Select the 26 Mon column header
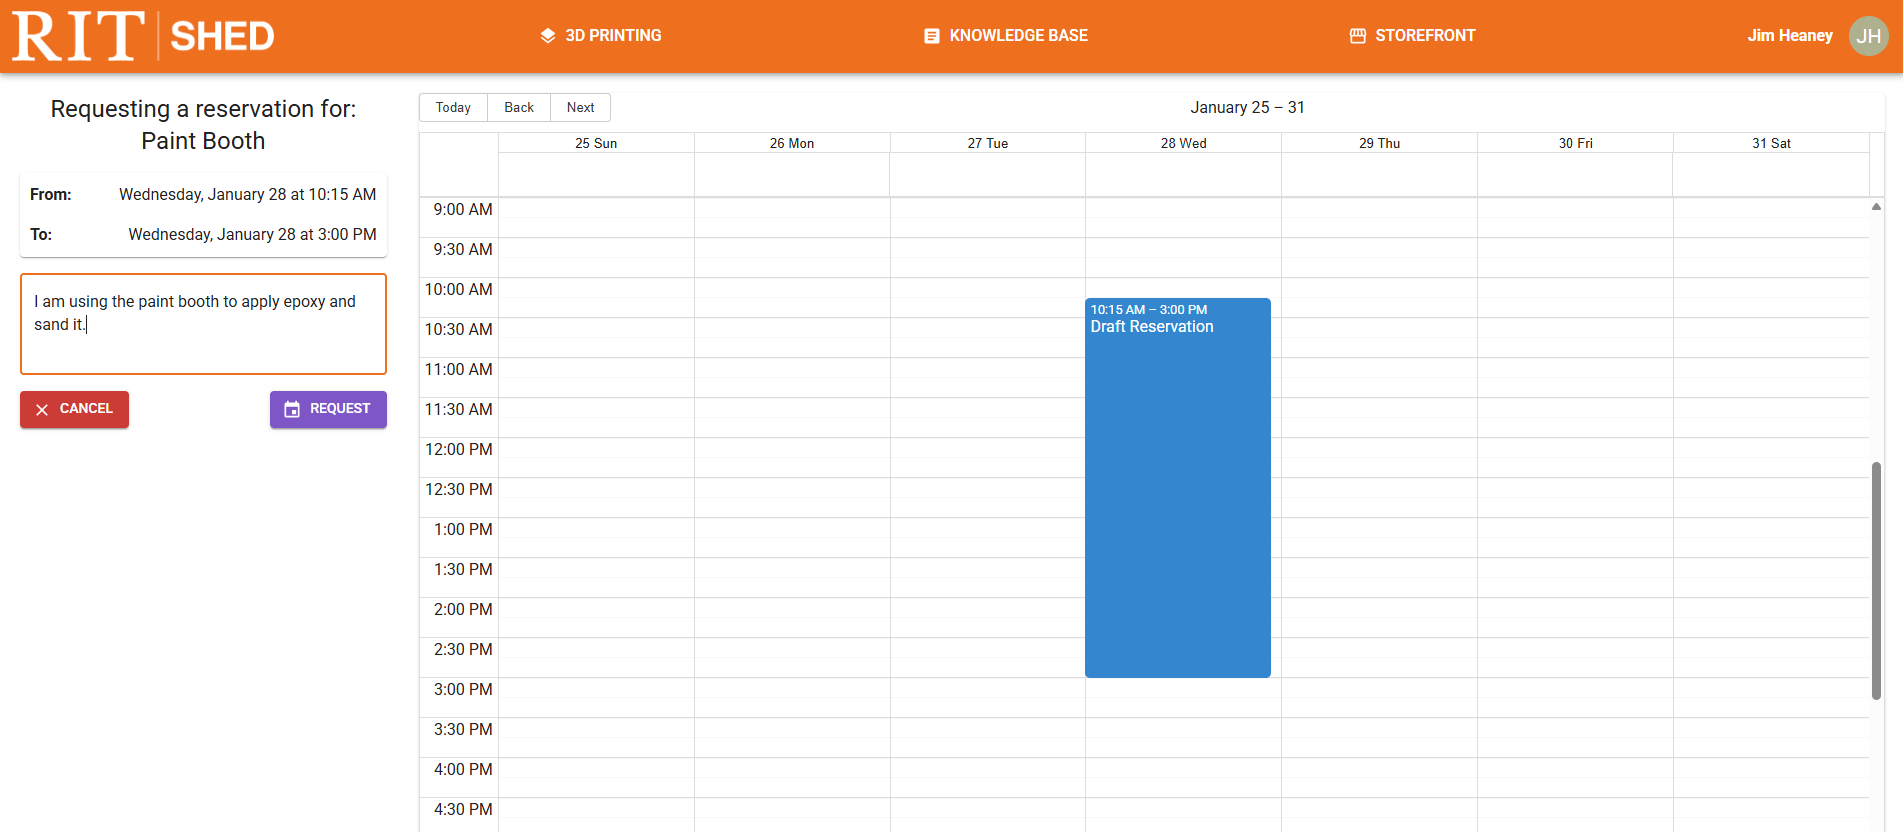1903x832 pixels. [792, 143]
